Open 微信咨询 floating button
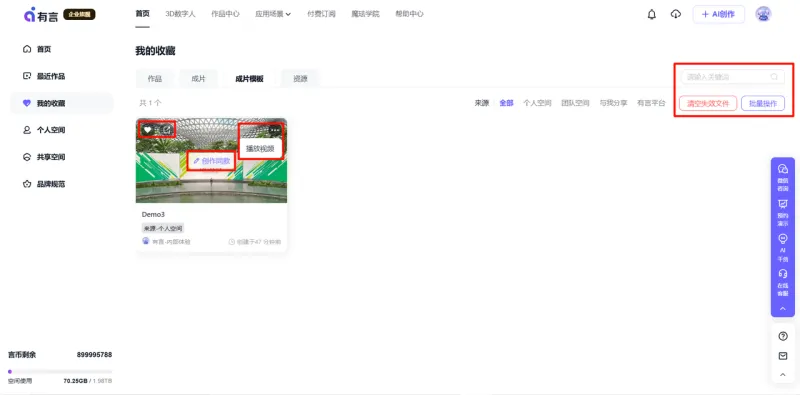The height and width of the screenshot is (395, 800). [x=783, y=177]
